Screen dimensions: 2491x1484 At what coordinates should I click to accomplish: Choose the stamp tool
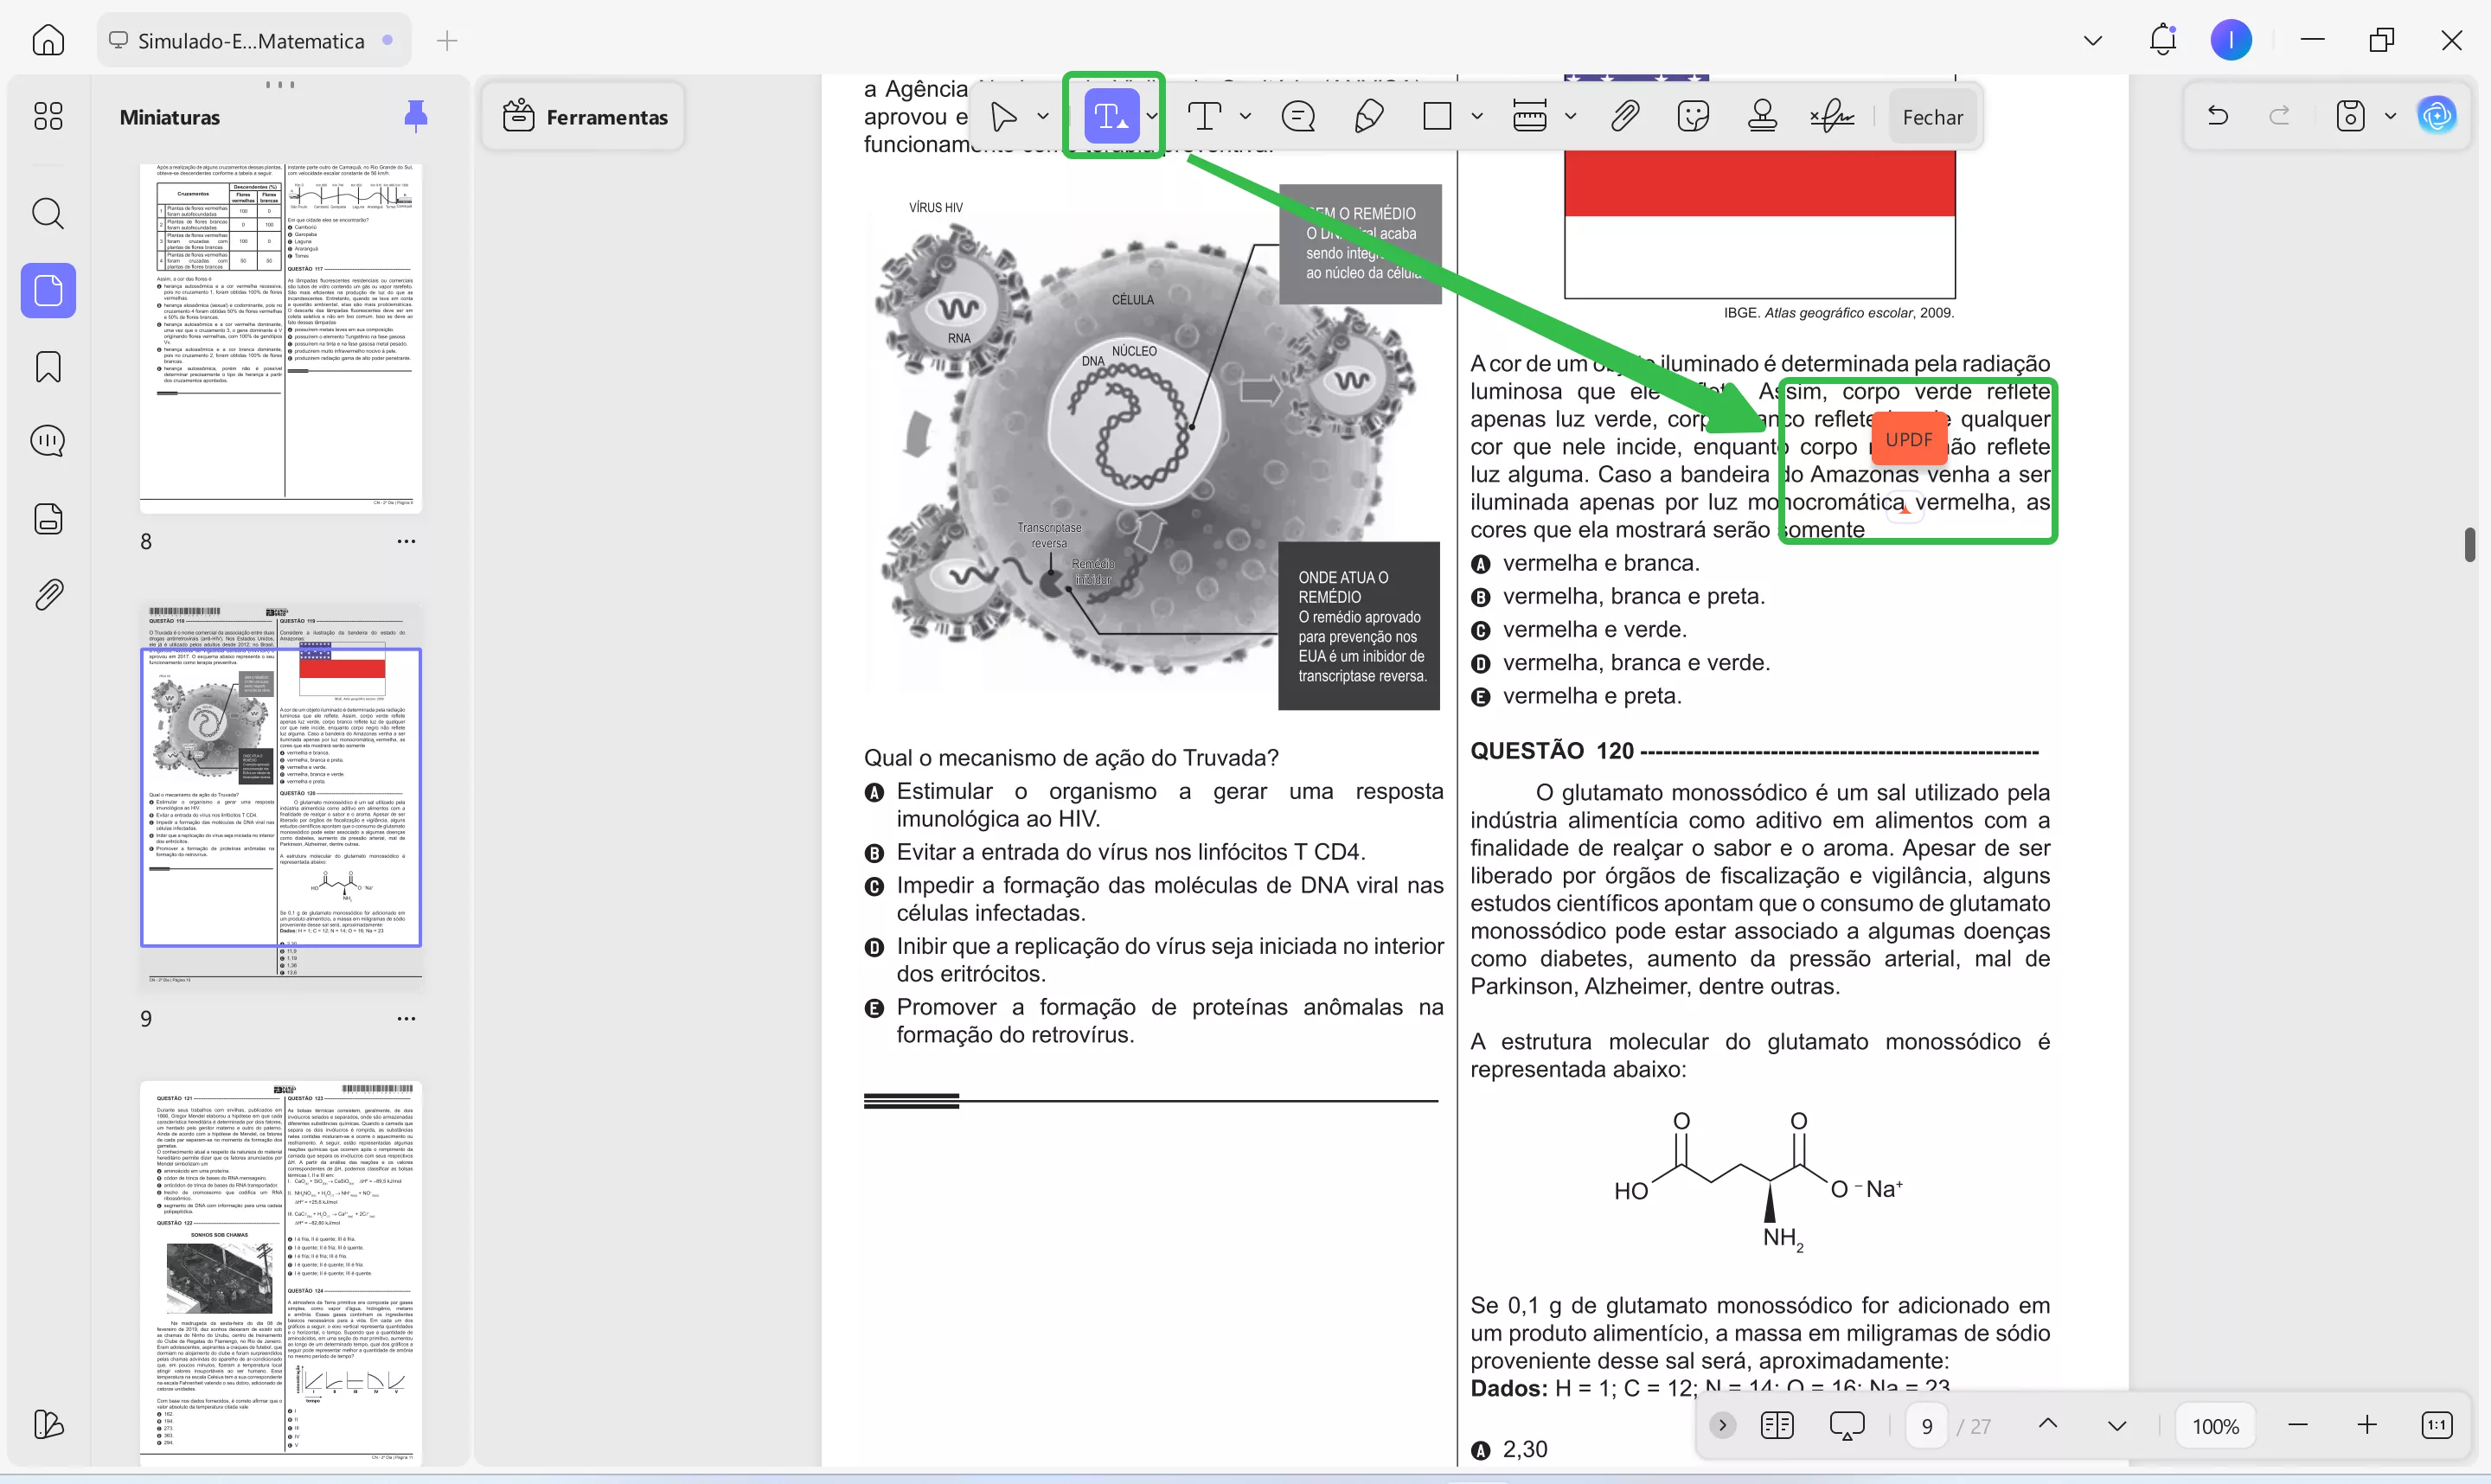click(1762, 117)
